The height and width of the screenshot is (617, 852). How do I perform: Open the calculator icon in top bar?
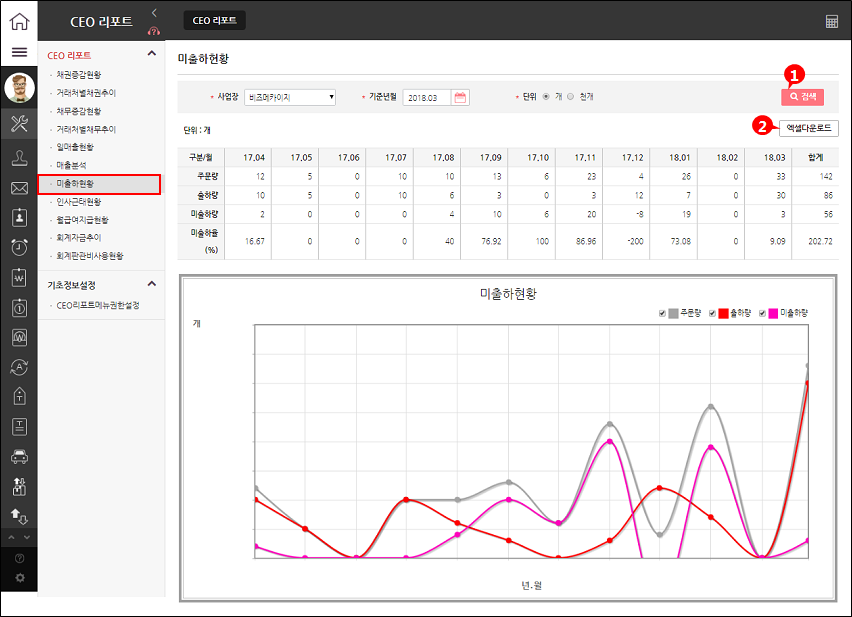point(831,21)
